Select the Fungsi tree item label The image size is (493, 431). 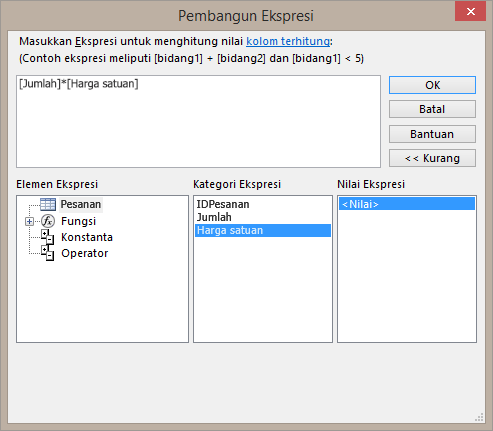point(78,221)
